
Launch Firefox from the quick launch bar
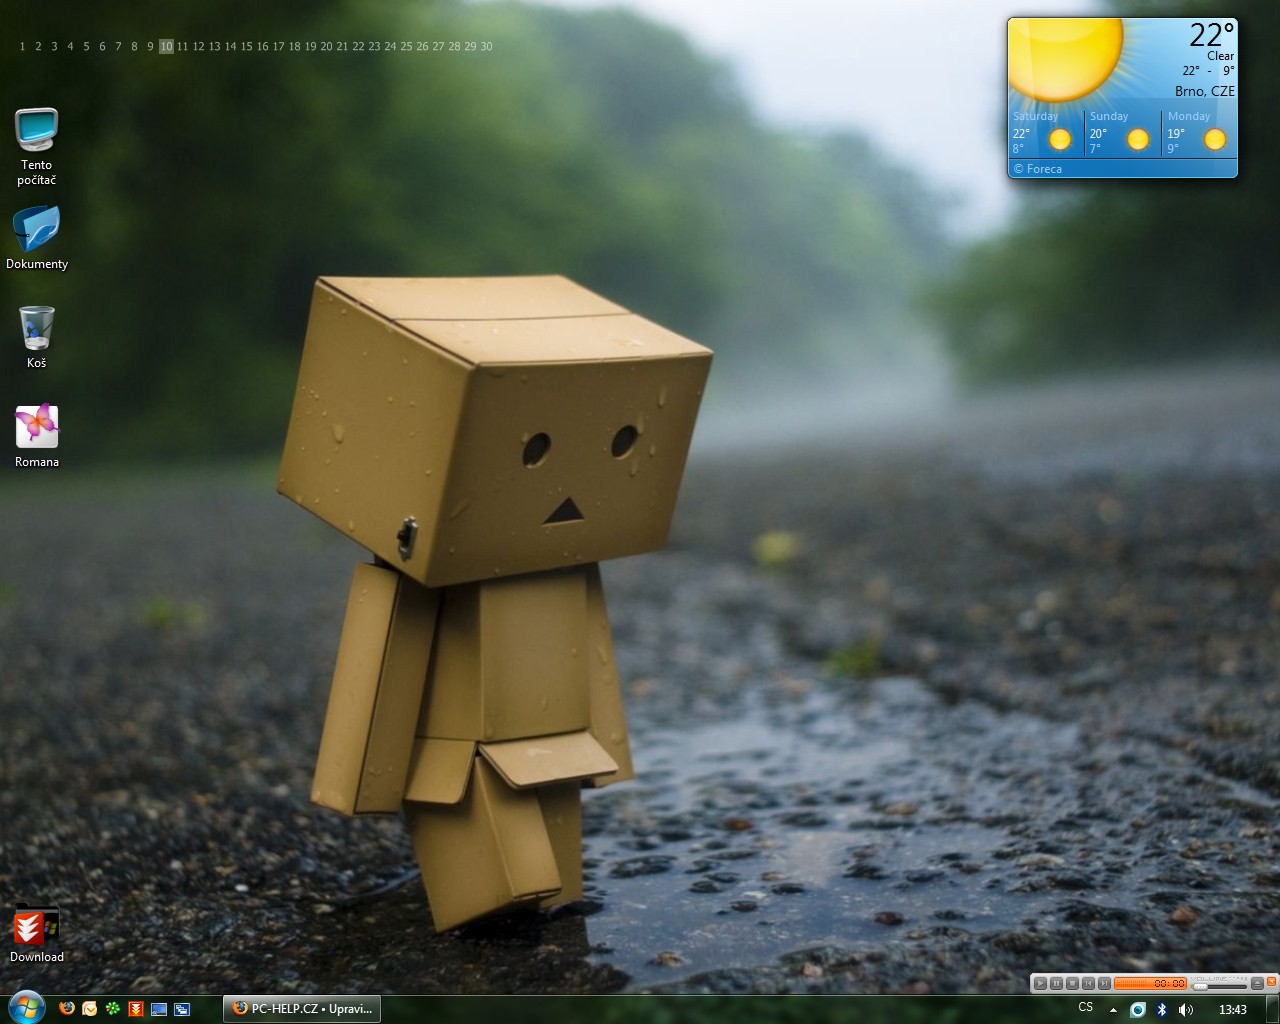click(67, 1009)
